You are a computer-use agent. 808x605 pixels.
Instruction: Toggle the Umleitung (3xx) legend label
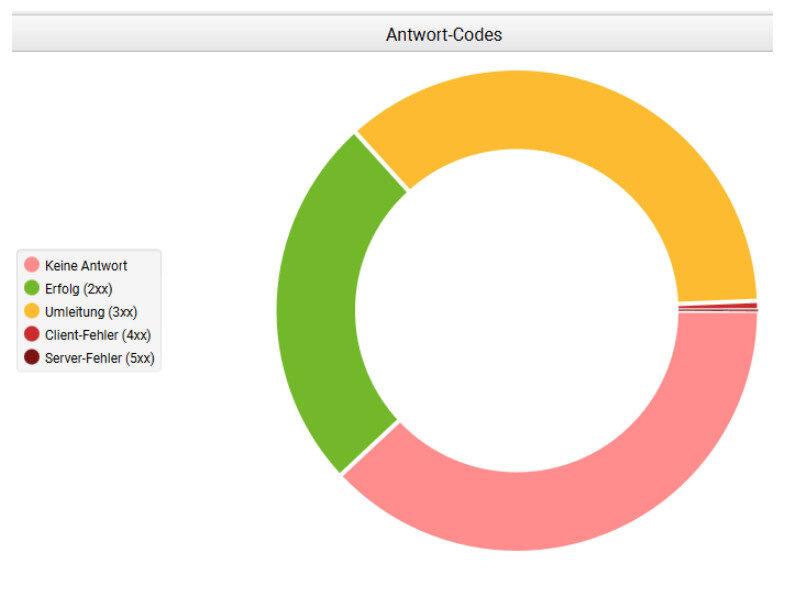[x=90, y=312]
